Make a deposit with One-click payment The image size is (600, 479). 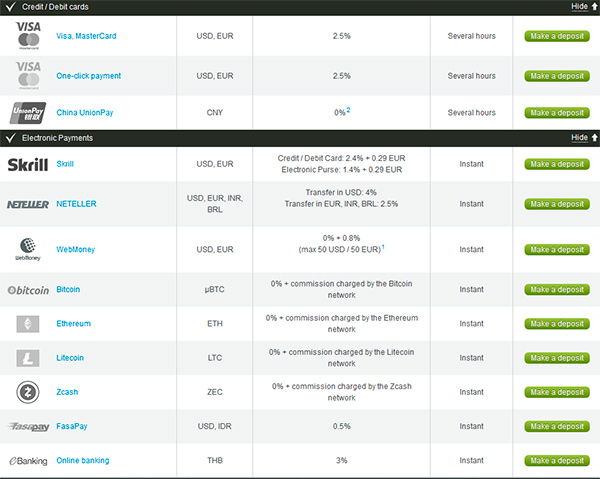tap(557, 76)
